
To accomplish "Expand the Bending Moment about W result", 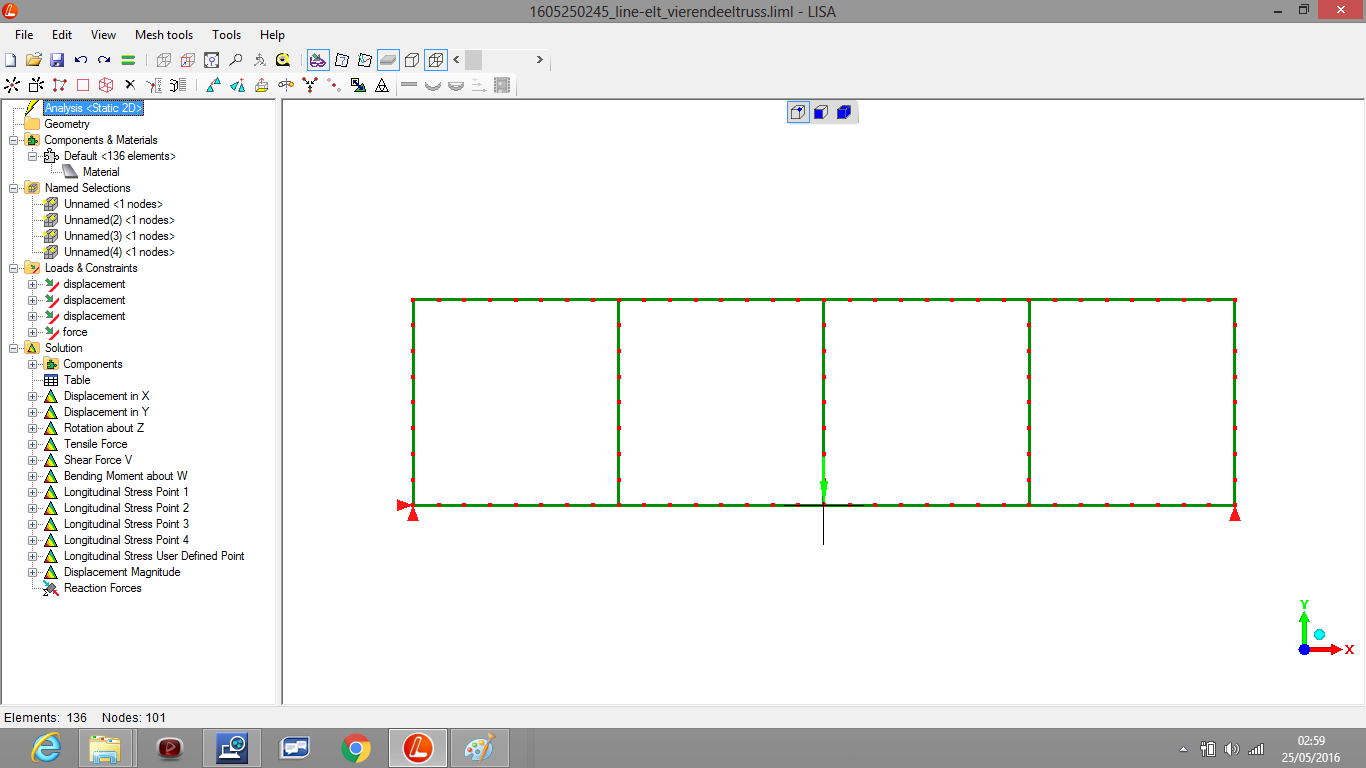I will click(32, 476).
